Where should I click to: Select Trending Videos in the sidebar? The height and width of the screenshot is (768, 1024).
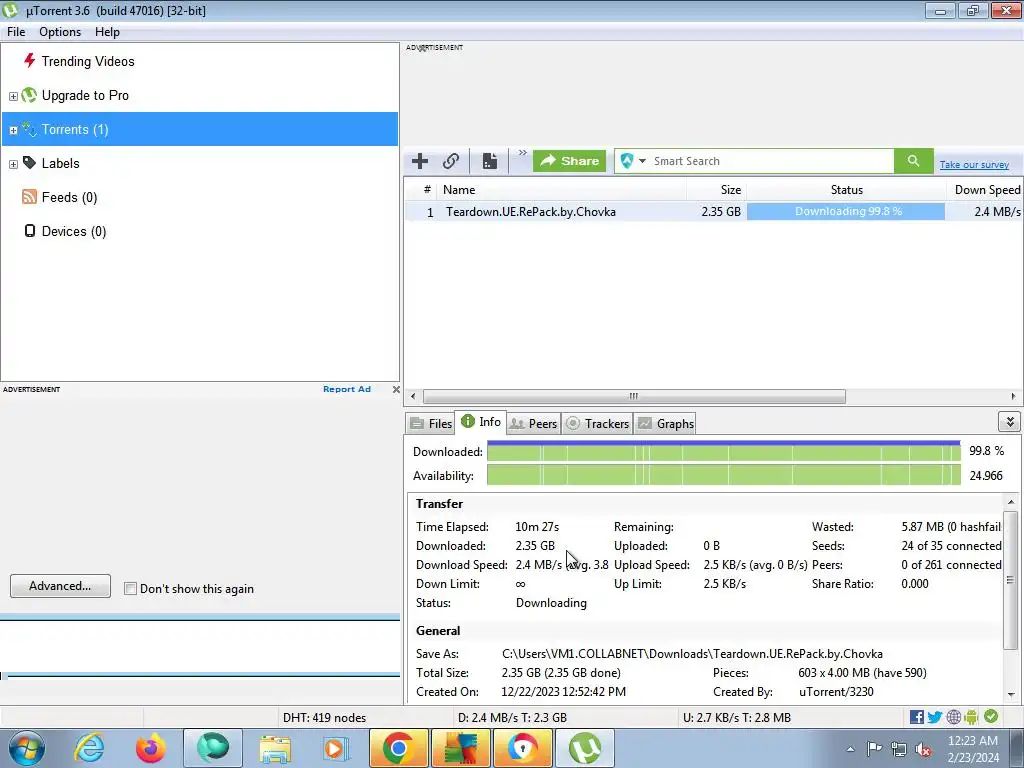pyautogui.click(x=88, y=61)
